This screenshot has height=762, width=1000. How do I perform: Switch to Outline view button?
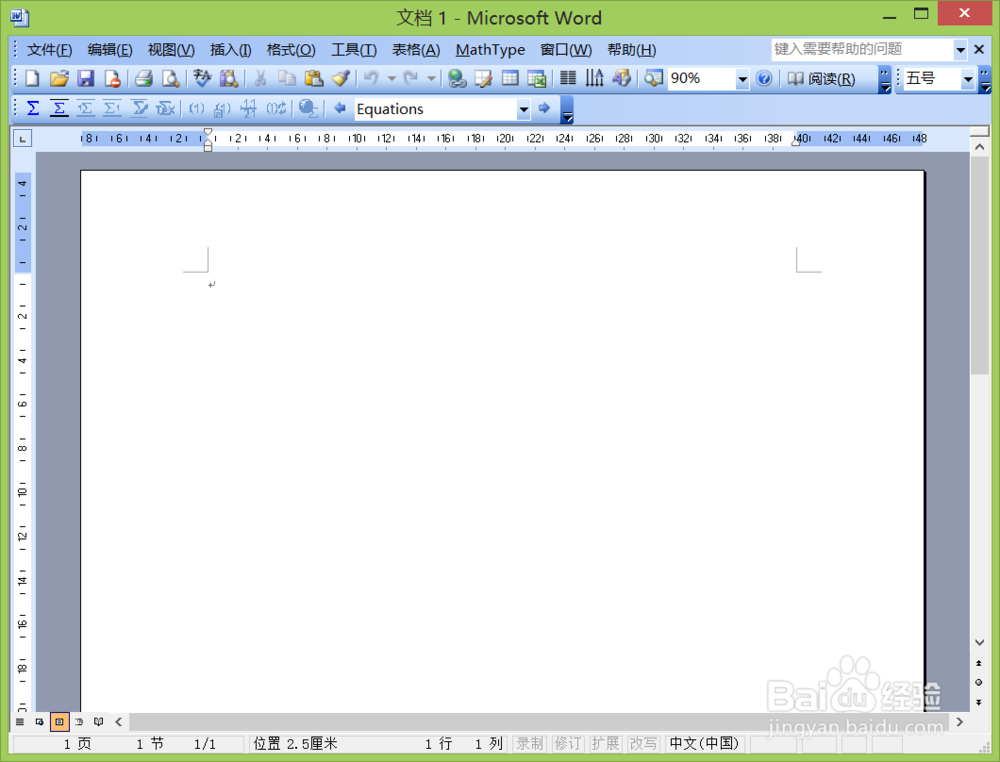[x=79, y=722]
